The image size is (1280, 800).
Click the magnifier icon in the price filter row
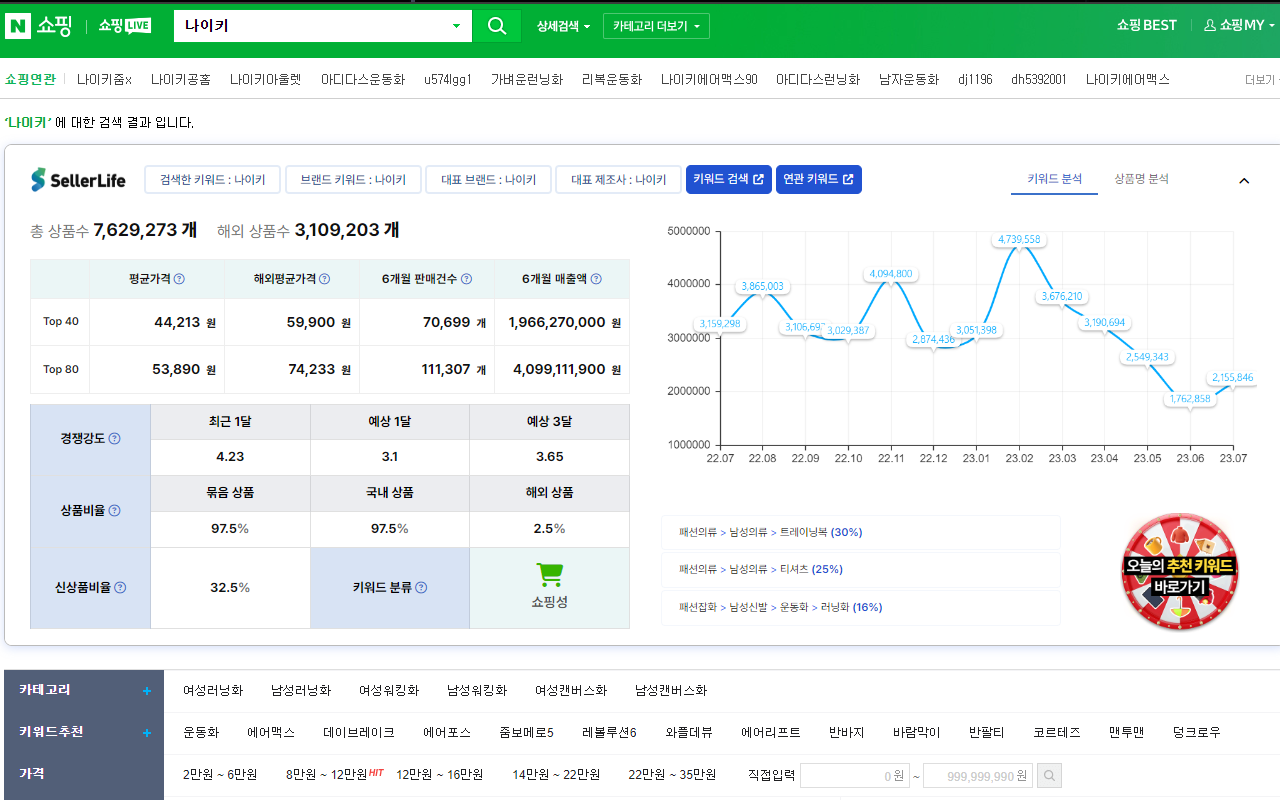(x=1047, y=775)
